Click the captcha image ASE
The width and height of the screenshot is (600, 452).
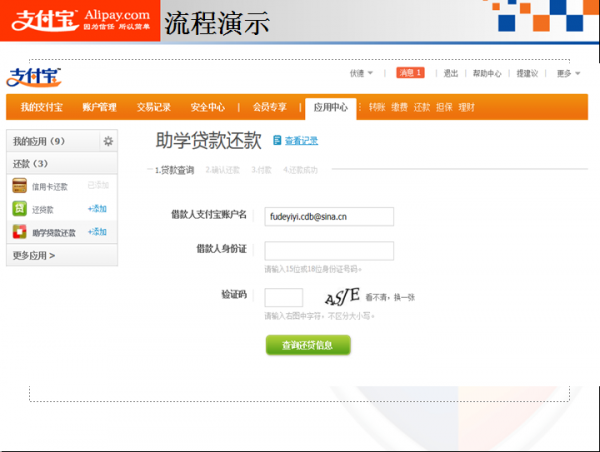coord(342,297)
